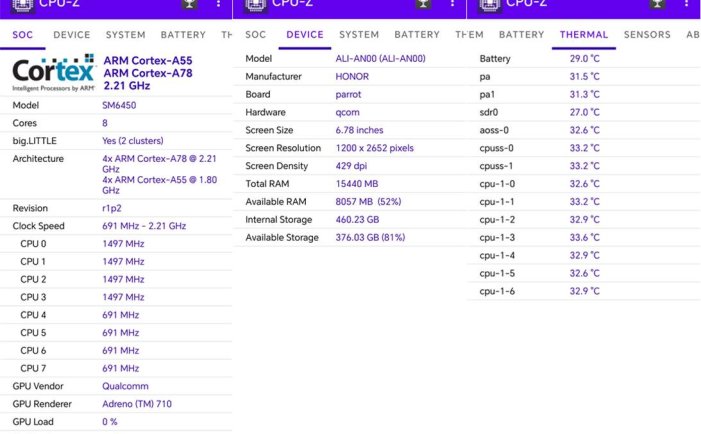Switch to the SENSORS tab

pos(647,34)
